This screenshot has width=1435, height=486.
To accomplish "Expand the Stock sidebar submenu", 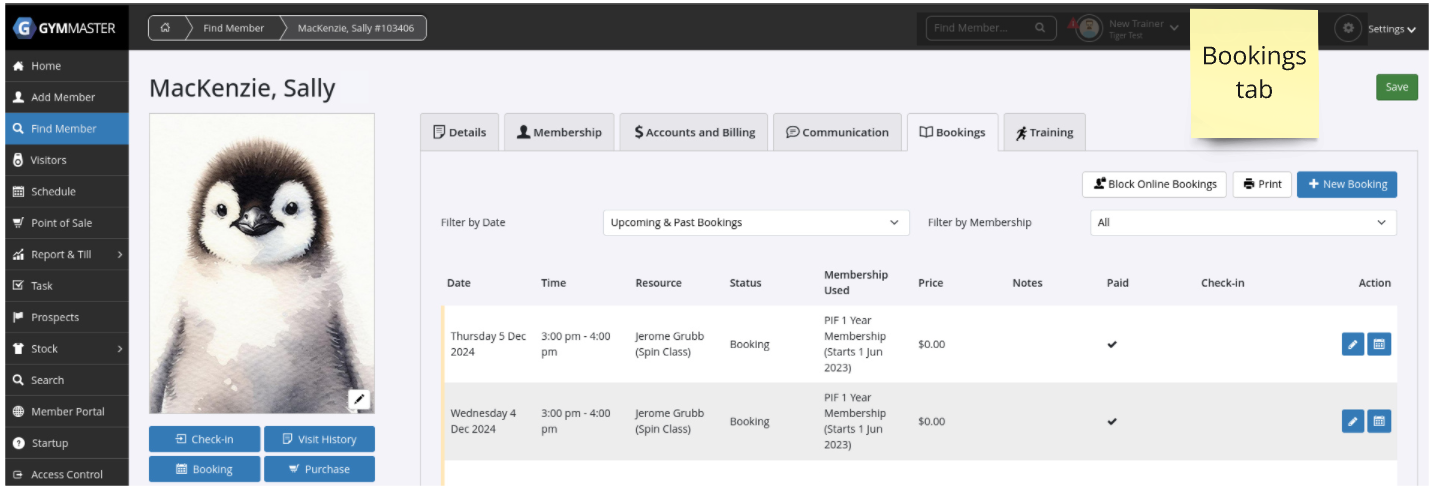I will 119,349.
